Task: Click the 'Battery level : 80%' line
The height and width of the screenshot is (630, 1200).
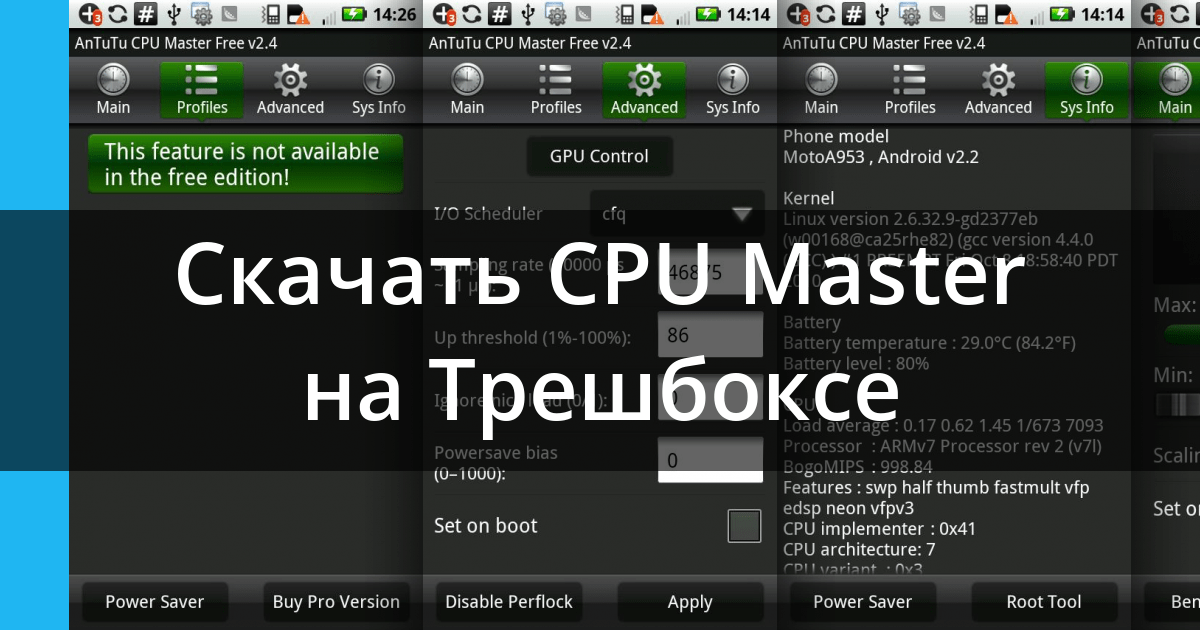Action: (856, 364)
